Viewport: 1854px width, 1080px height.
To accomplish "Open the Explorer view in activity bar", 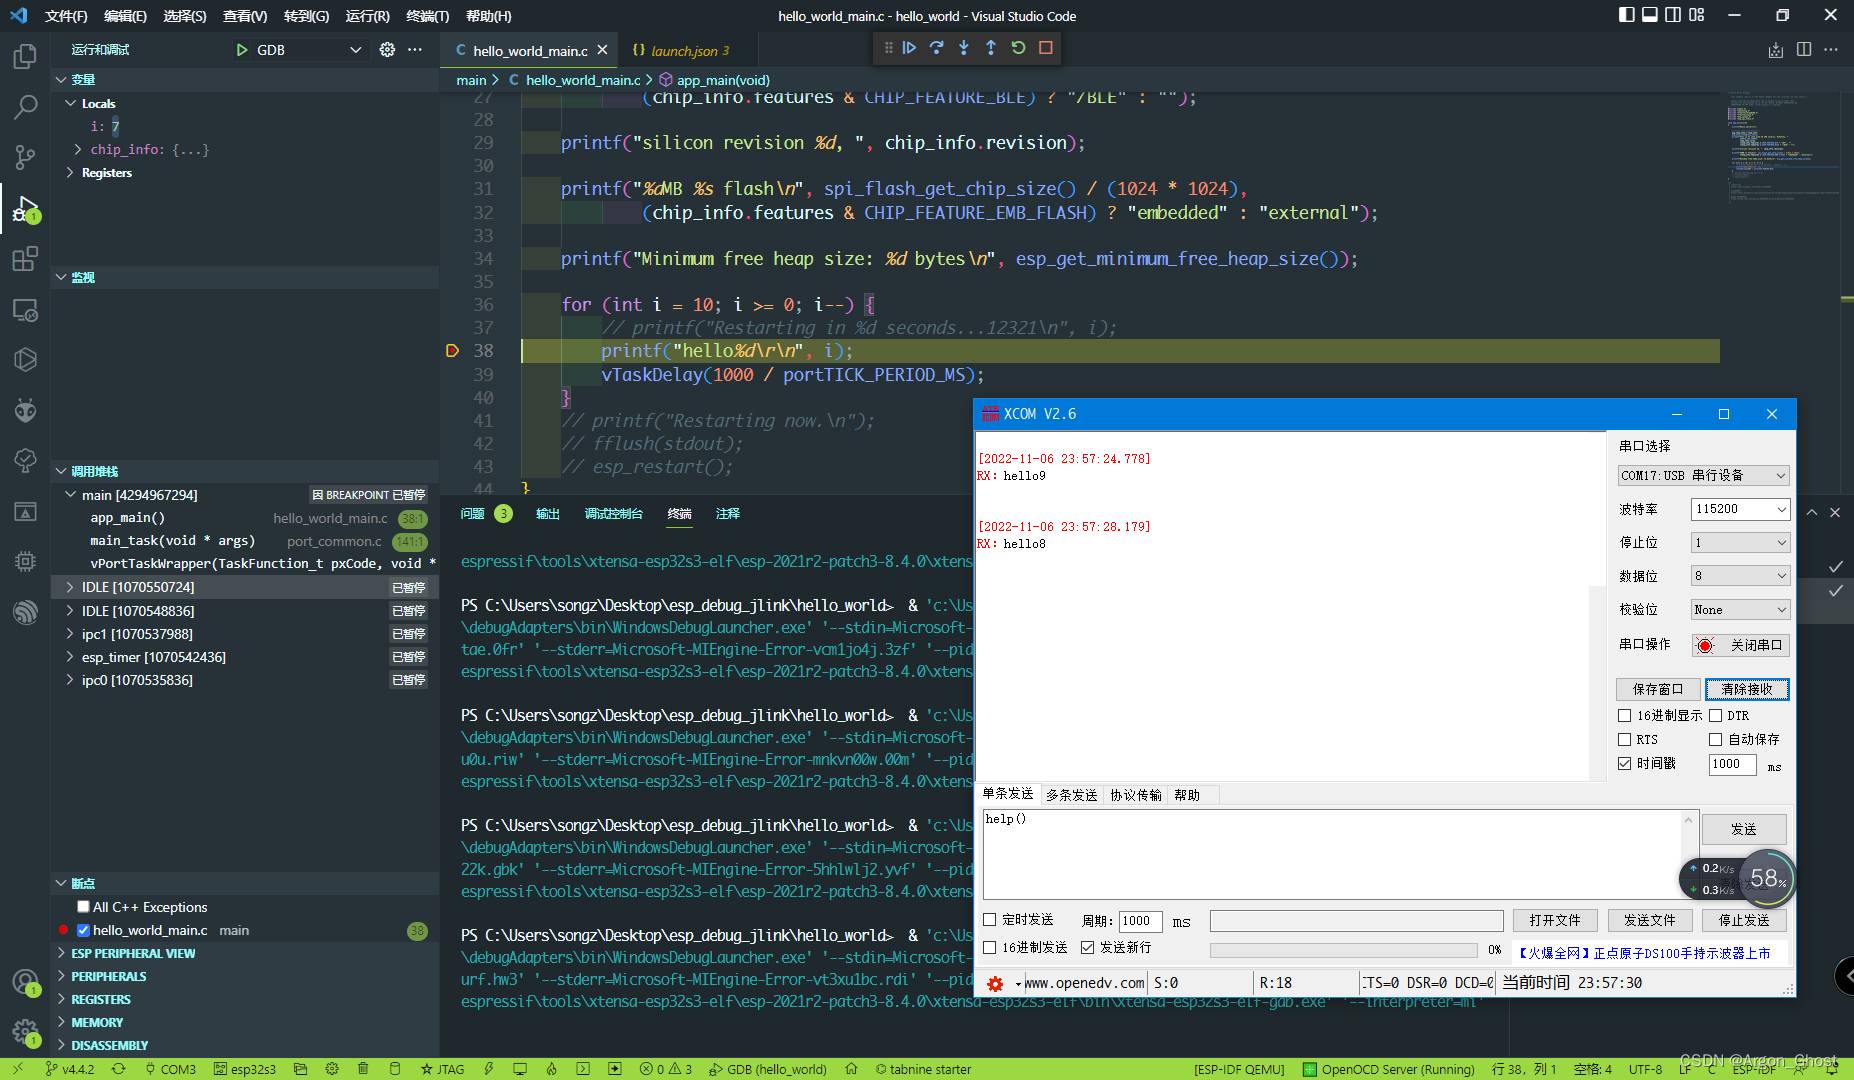I will pos(25,56).
